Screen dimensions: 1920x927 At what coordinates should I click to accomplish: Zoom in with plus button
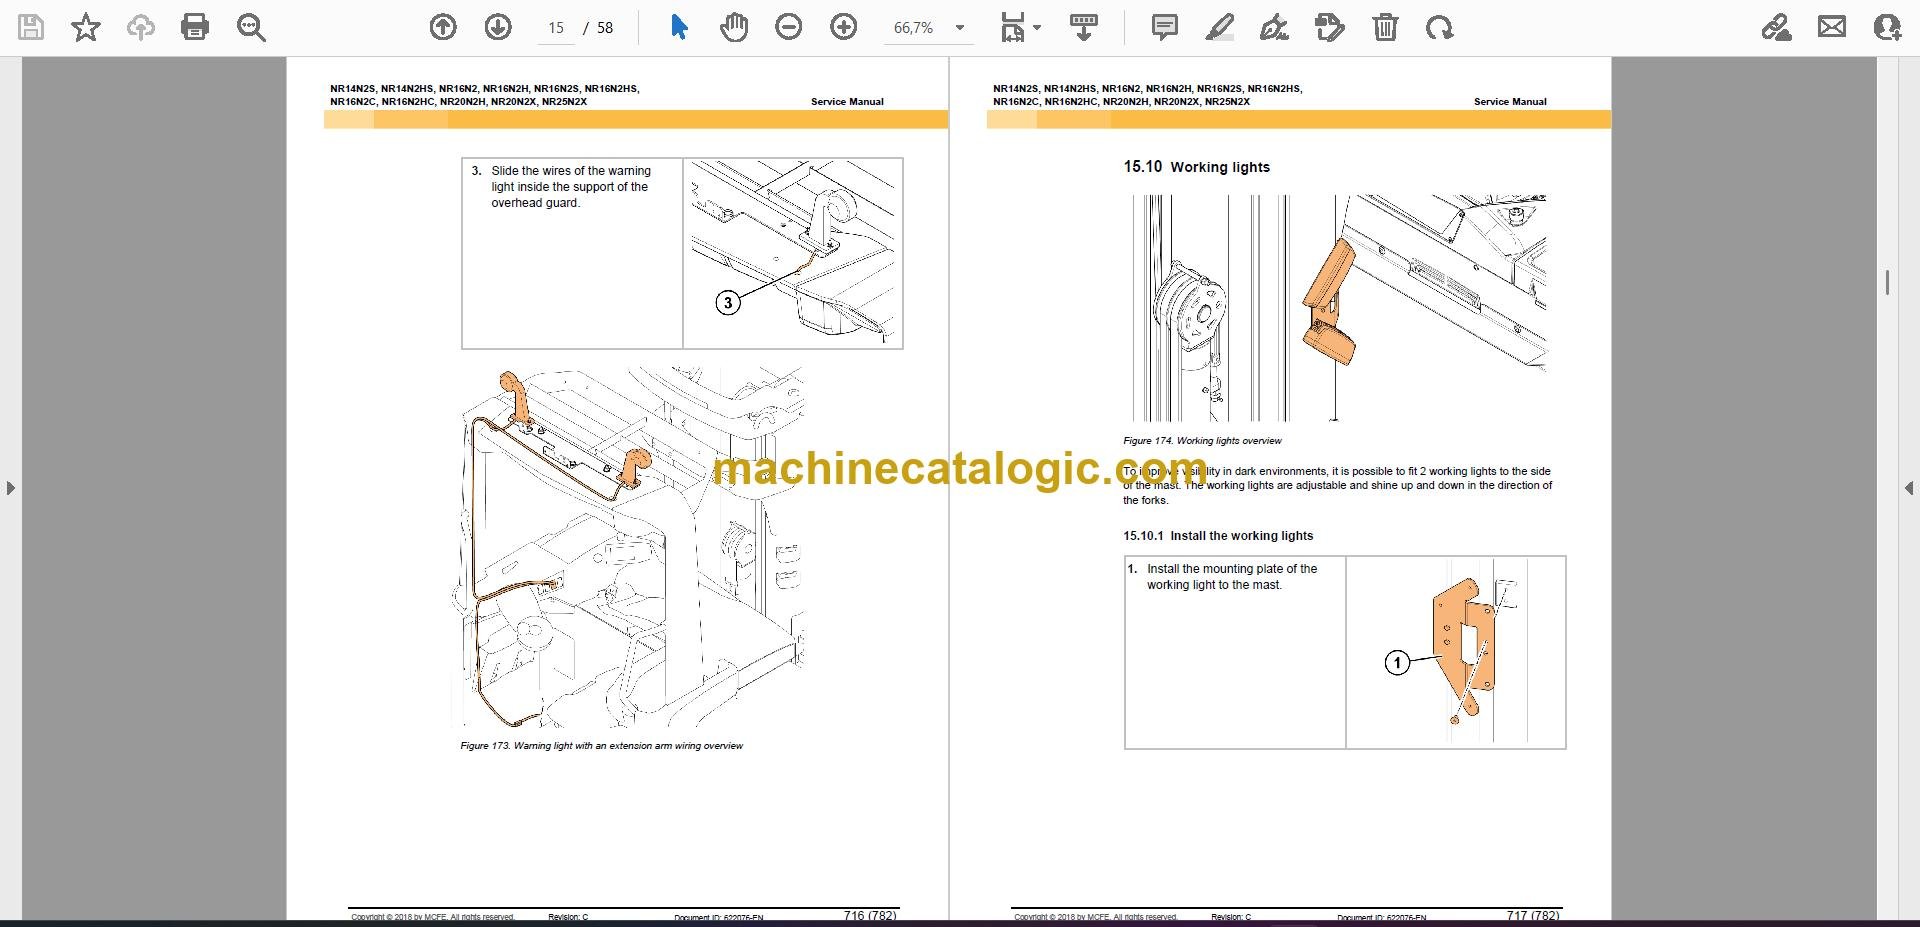click(844, 28)
